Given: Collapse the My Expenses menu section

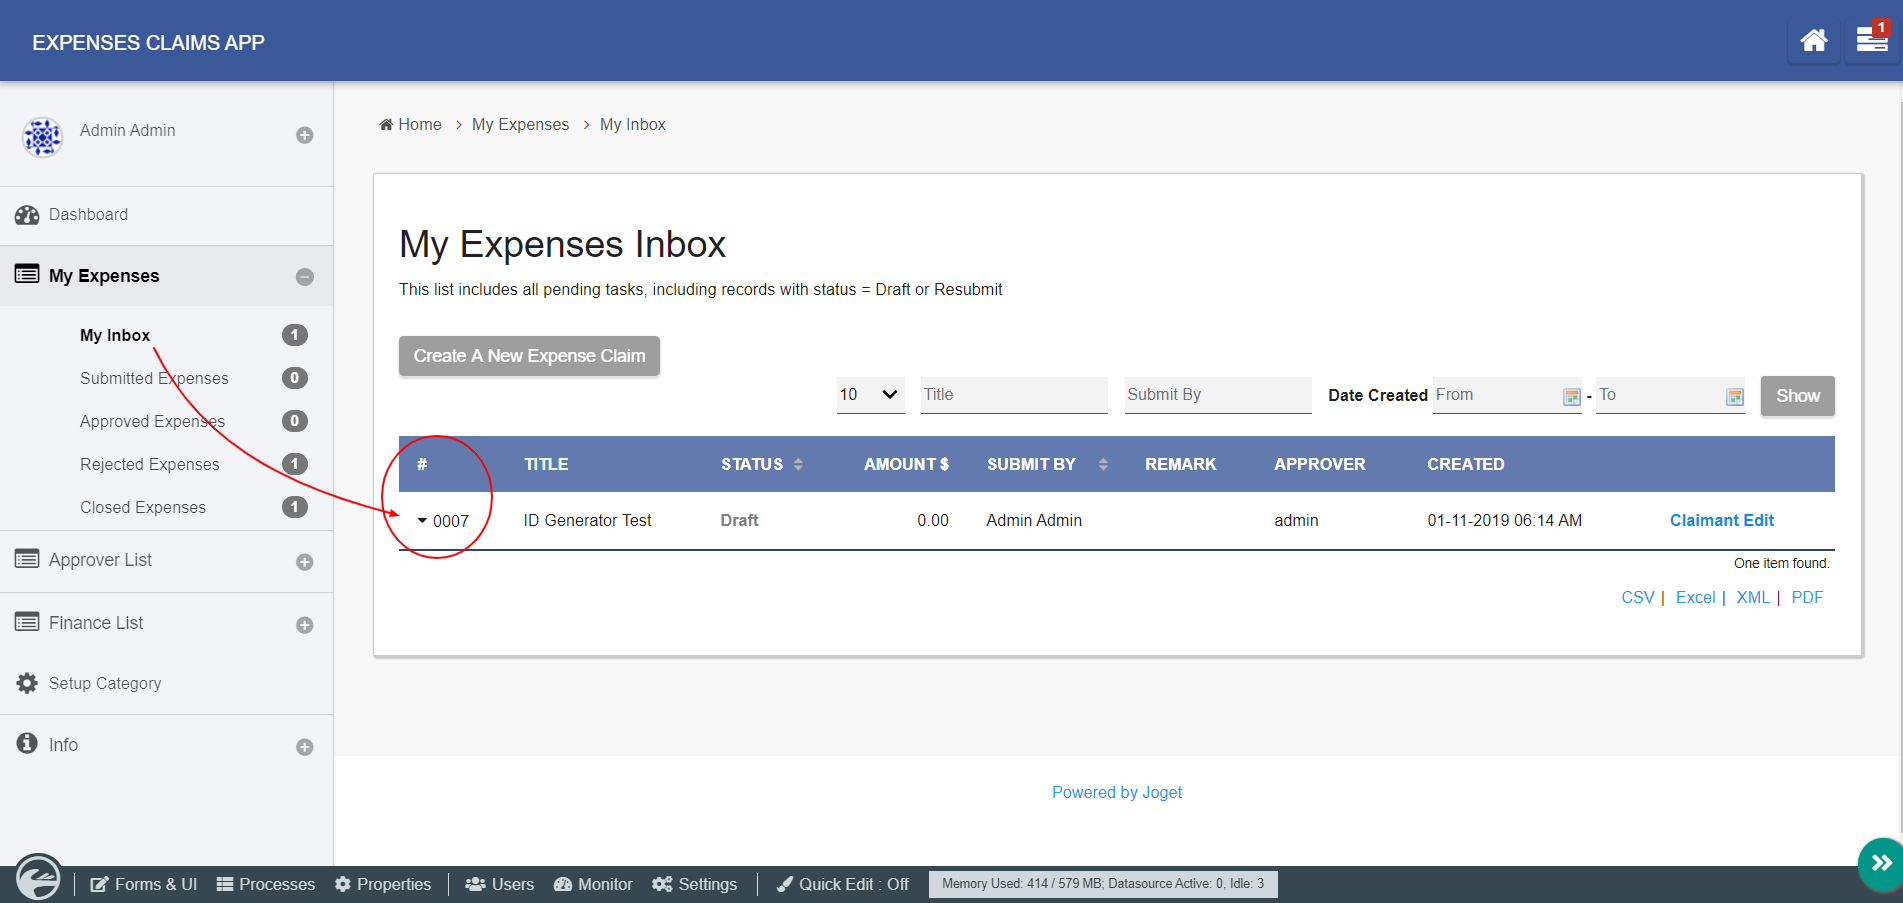Looking at the screenshot, I should point(305,277).
